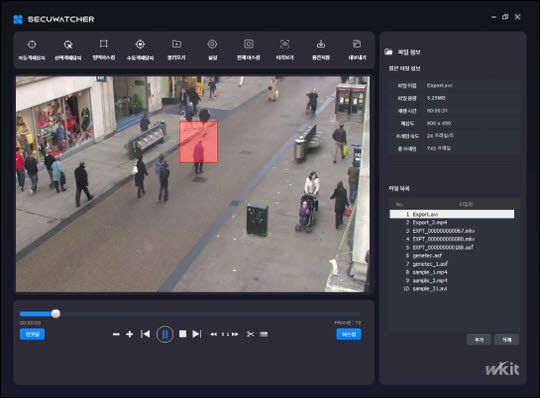Apply full-frame masking from the toolbar
The image size is (540, 398).
(x=249, y=44)
